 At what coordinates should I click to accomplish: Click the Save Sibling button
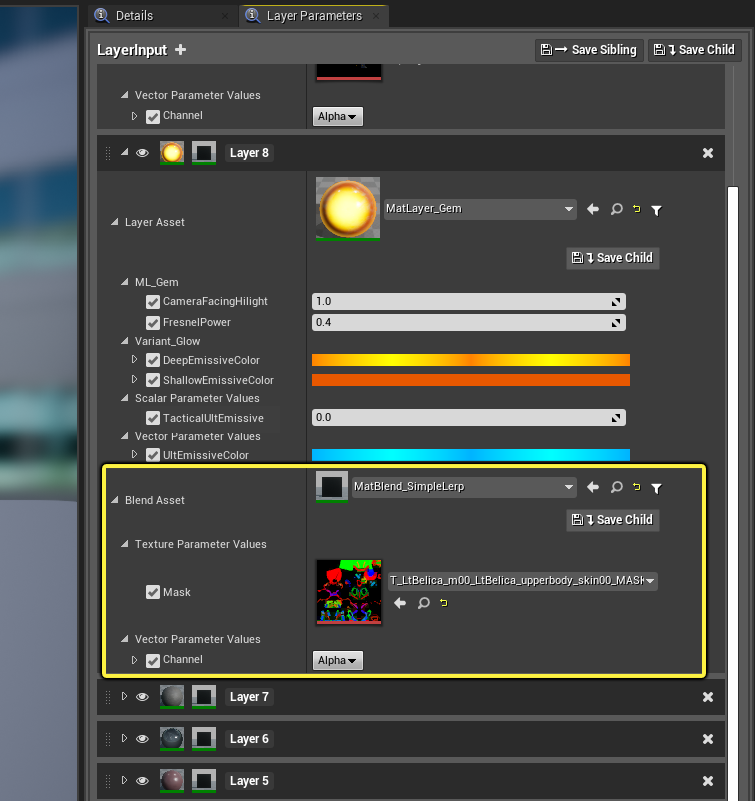[588, 50]
